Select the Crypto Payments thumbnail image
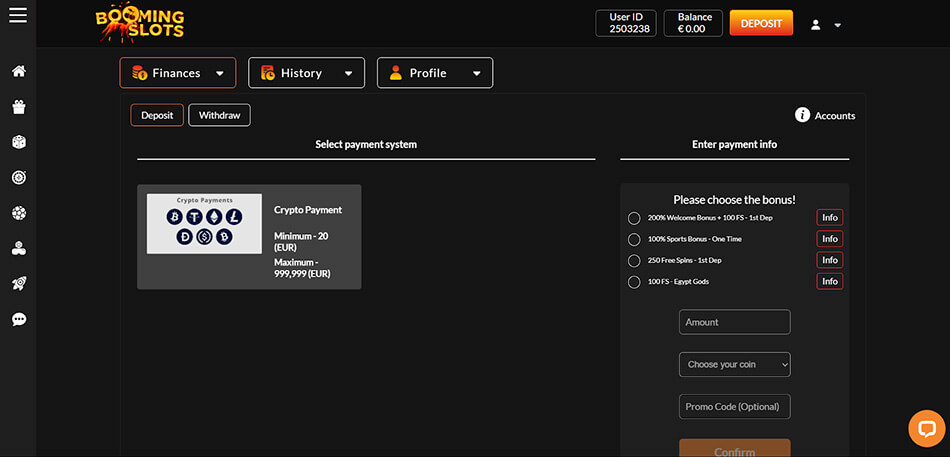 pos(204,224)
